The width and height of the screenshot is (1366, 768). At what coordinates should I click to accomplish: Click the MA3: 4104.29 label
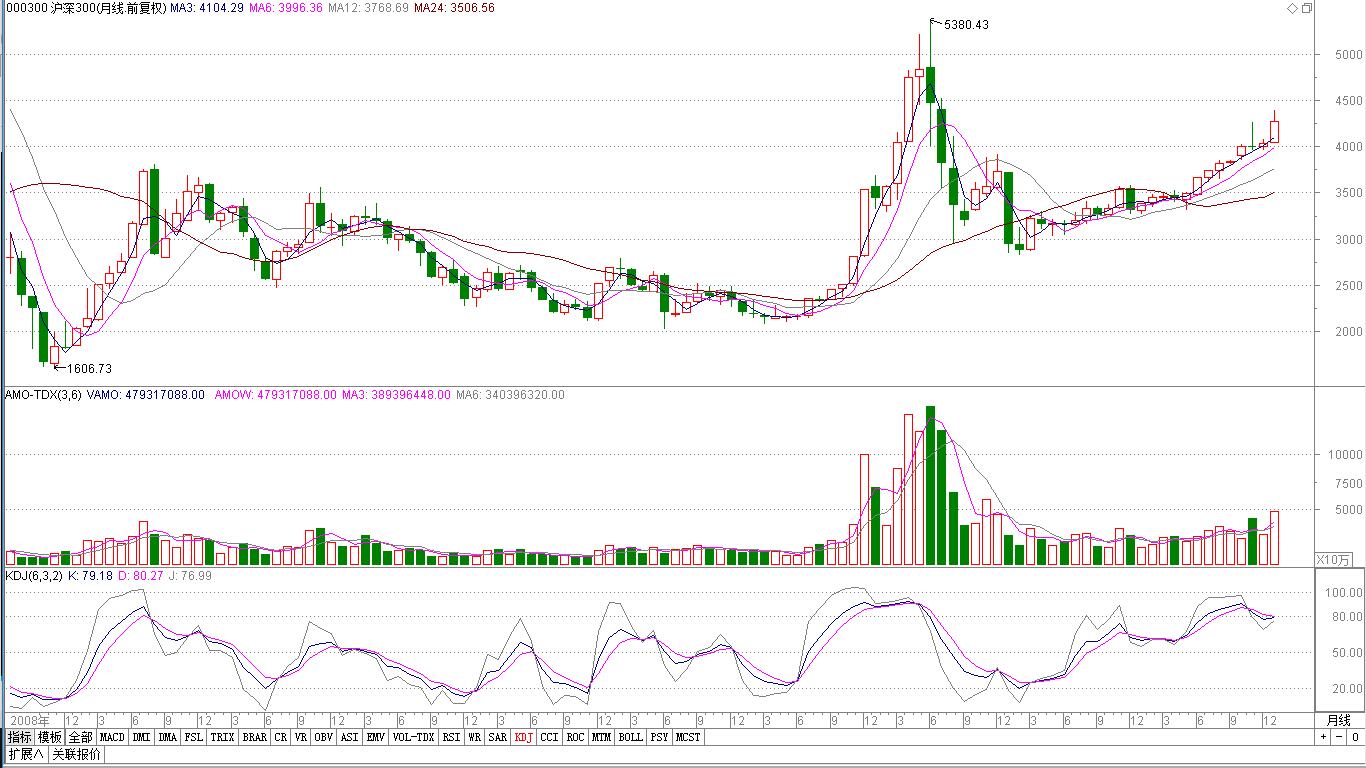207,8
